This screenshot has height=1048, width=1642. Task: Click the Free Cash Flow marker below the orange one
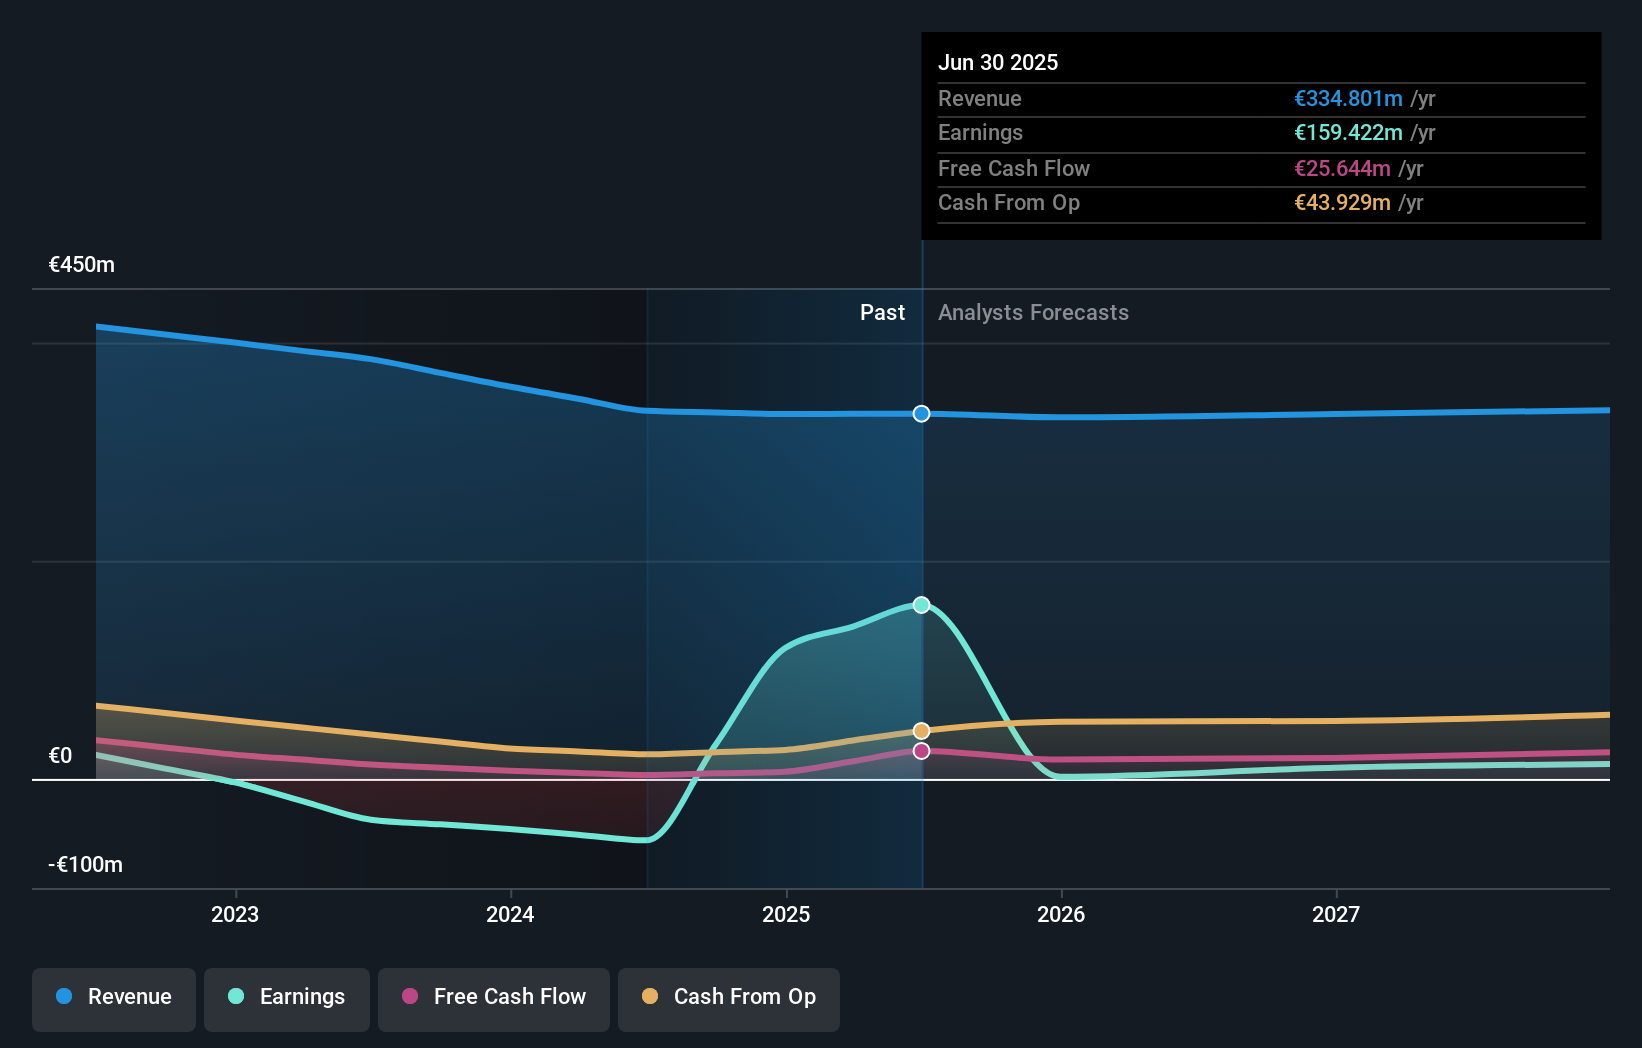tap(920, 751)
